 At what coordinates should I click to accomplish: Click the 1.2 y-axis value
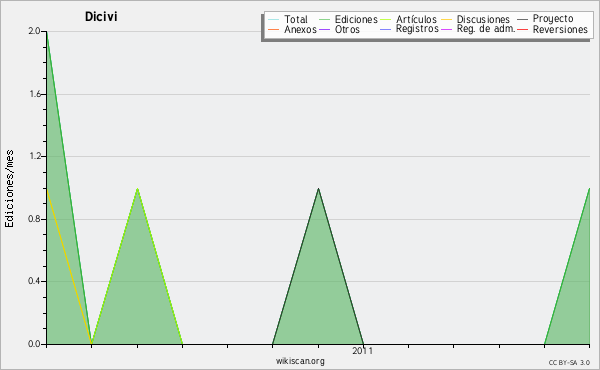[34, 156]
